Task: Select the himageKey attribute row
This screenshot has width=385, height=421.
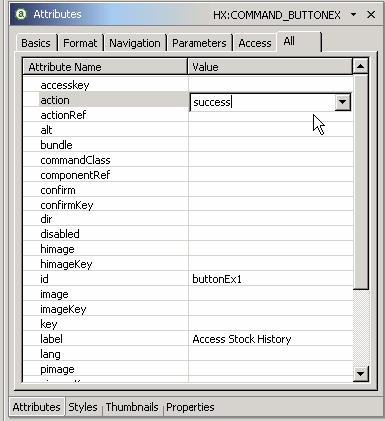Action: pyautogui.click(x=188, y=264)
